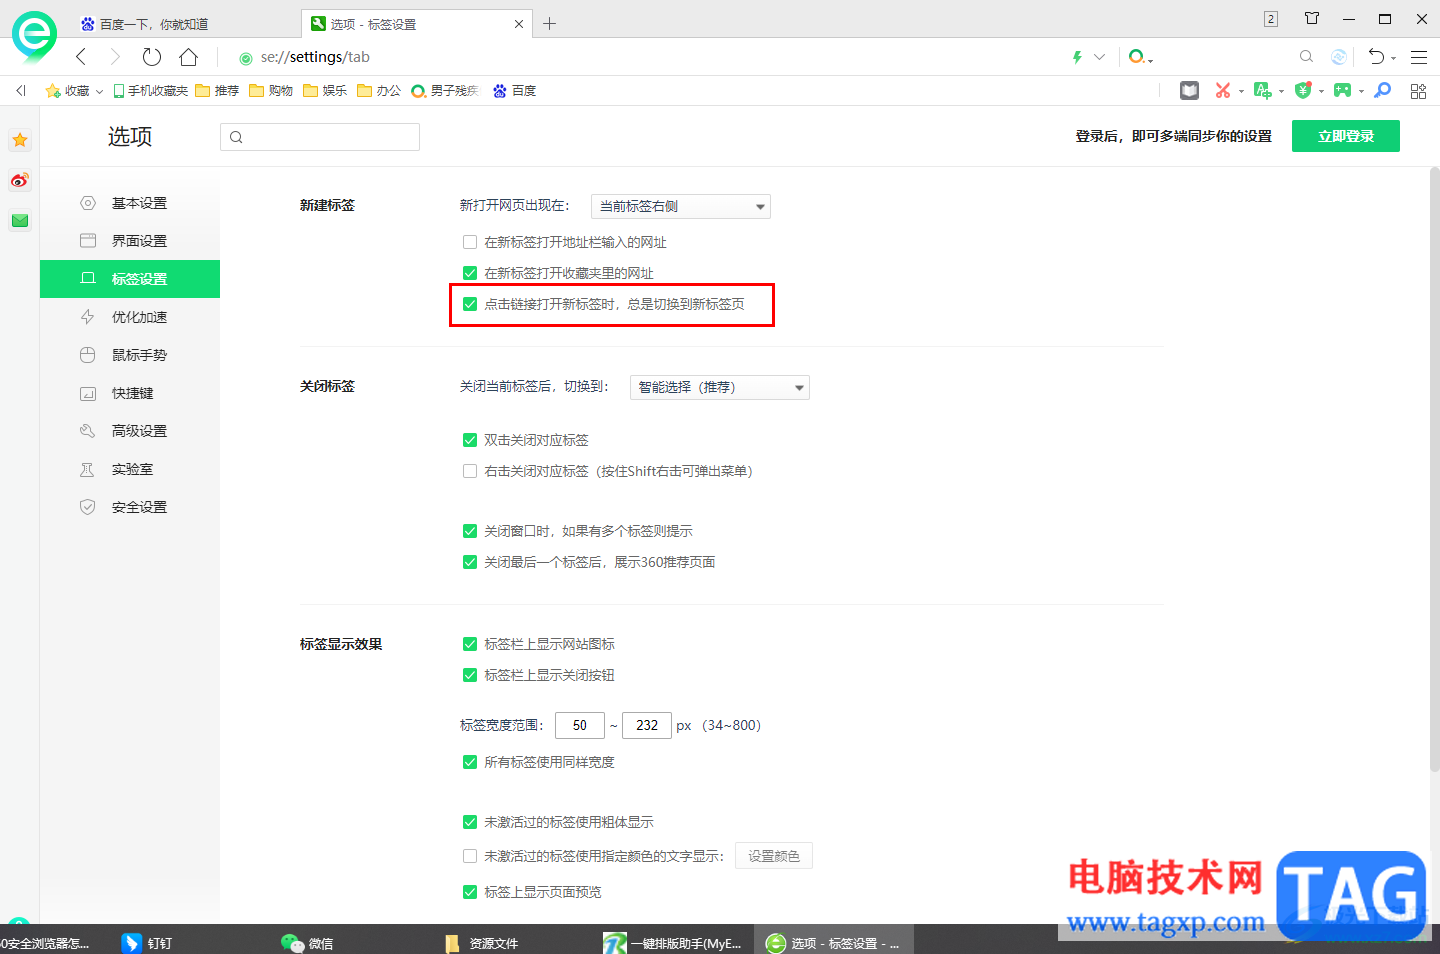Click the password manager key icon

click(1382, 90)
